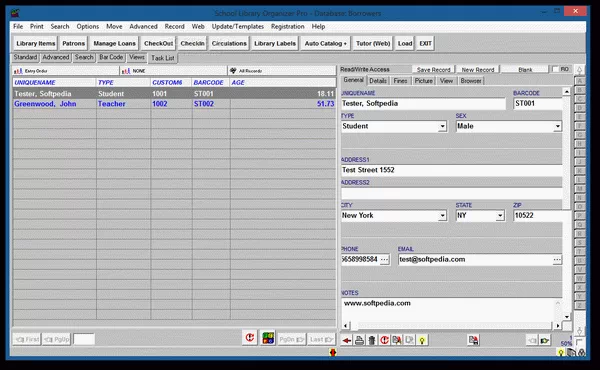Click the down arrow below alphabet index
Image resolution: width=600 pixels, height=370 pixels.
[x=580, y=331]
